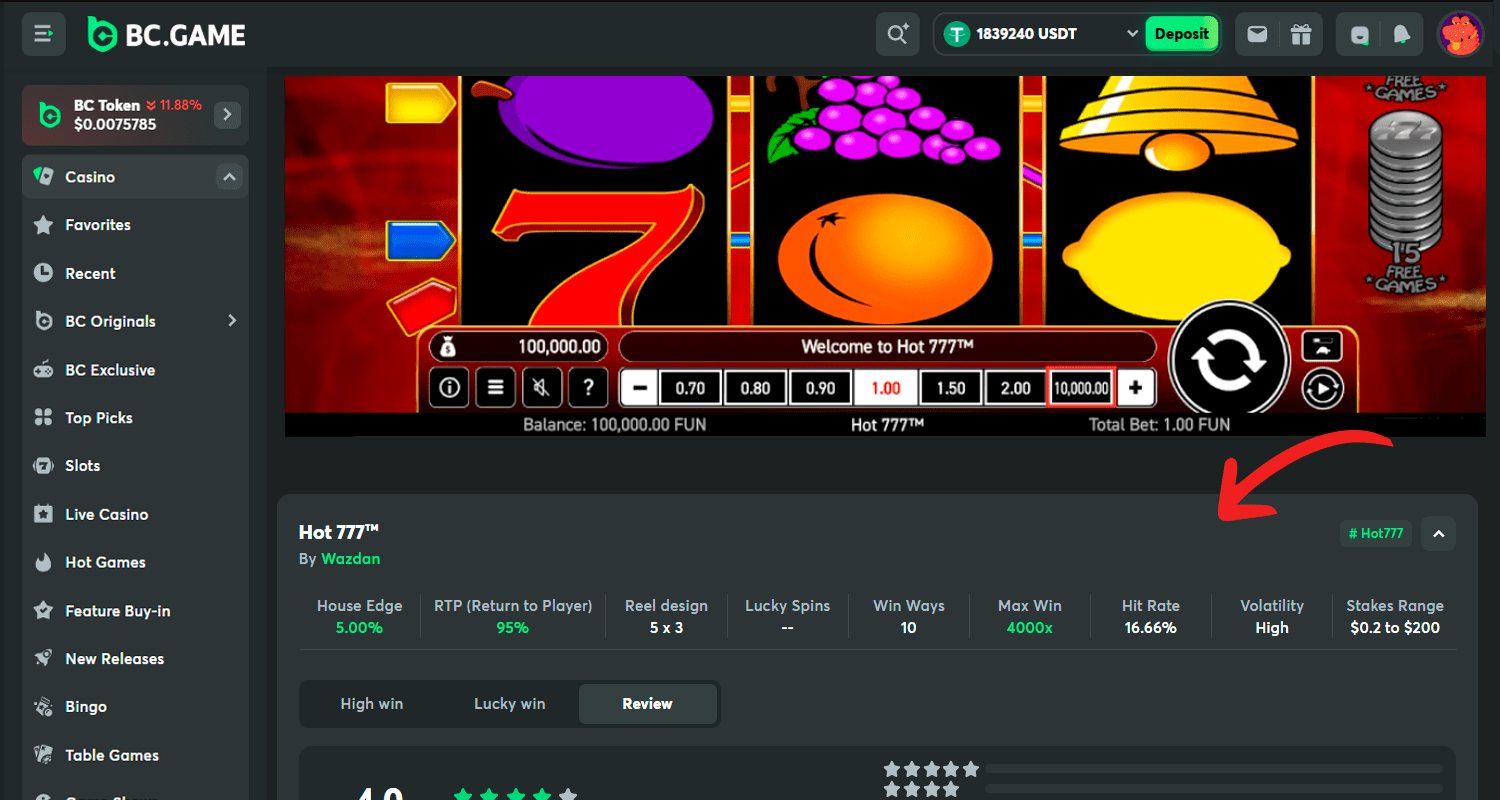The image size is (1500, 800).
Task: Open the notifications bell
Action: pyautogui.click(x=1402, y=34)
